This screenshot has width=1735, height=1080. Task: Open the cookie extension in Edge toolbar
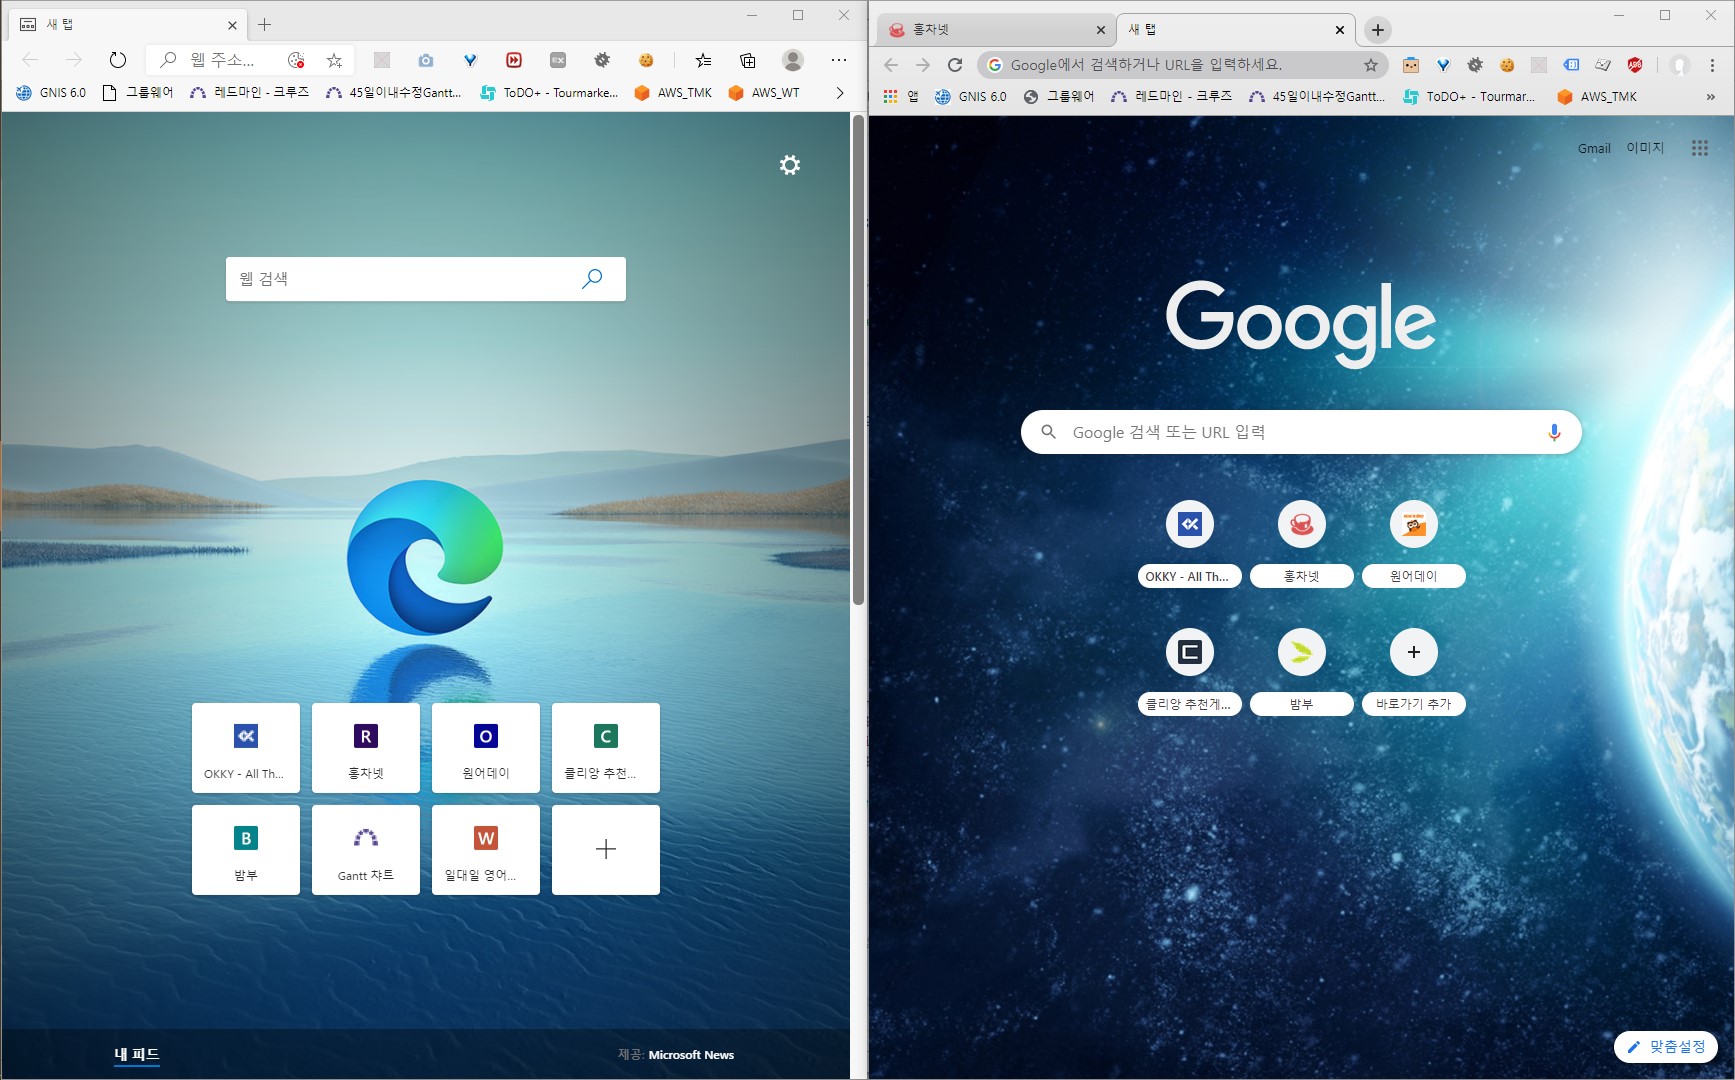(x=646, y=60)
